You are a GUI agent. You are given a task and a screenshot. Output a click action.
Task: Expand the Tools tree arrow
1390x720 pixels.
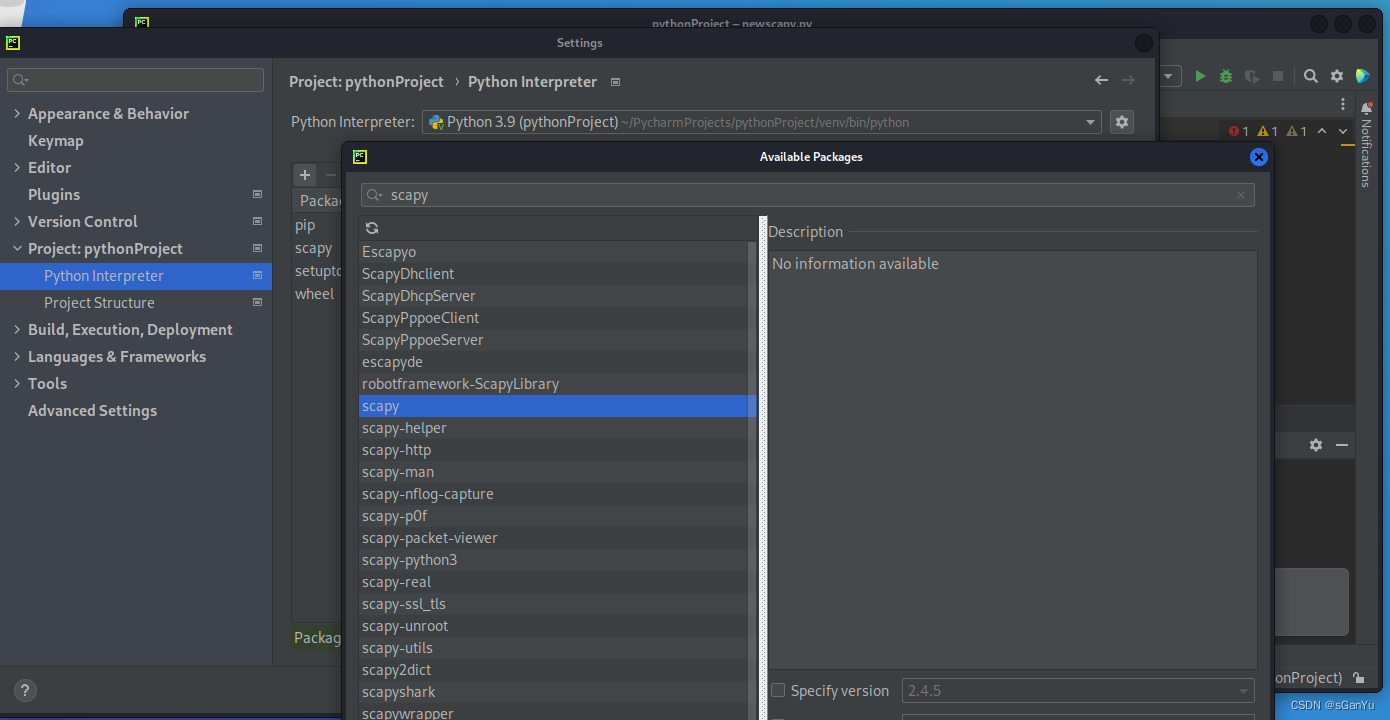(17, 383)
